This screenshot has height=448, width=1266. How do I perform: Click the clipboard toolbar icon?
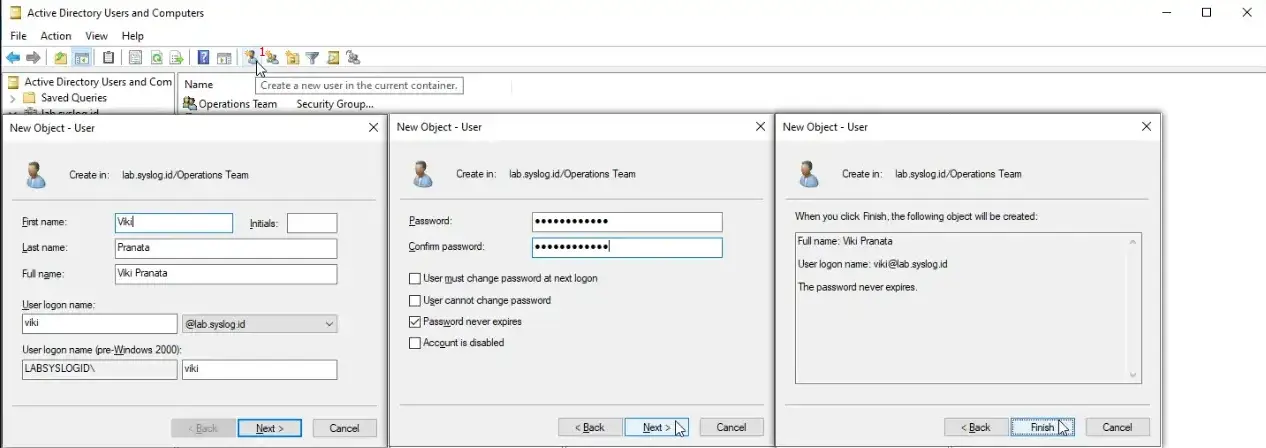pyautogui.click(x=108, y=58)
